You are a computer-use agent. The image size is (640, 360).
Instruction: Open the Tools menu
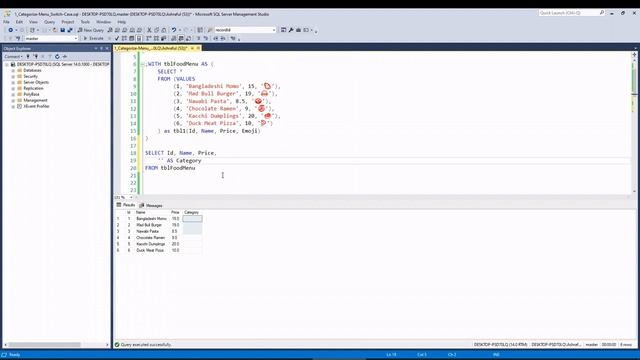tap(85, 22)
